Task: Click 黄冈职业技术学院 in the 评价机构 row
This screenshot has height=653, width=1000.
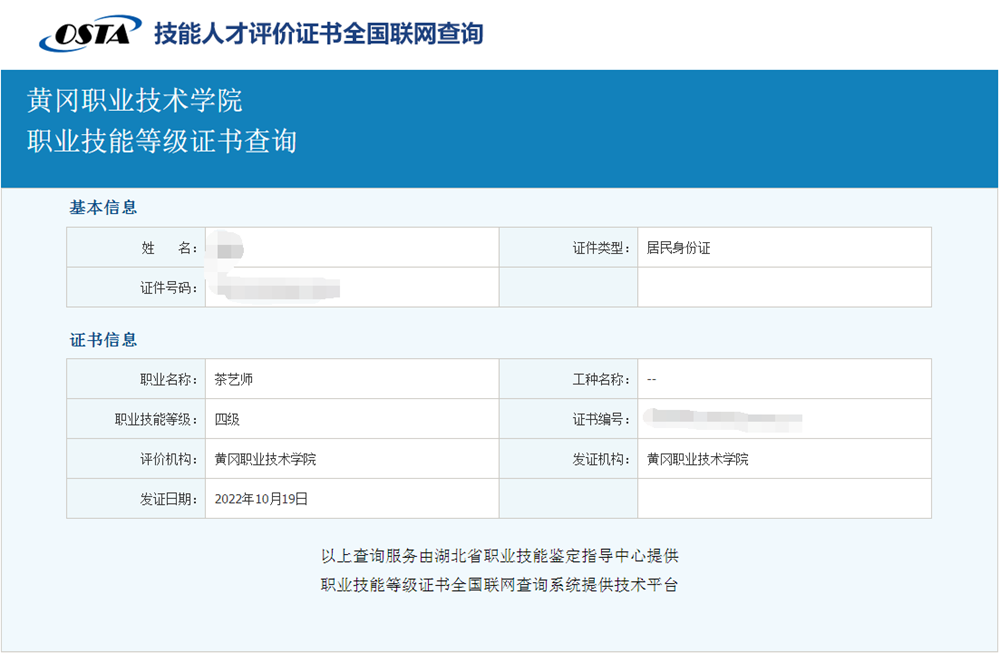Action: pyautogui.click(x=265, y=460)
